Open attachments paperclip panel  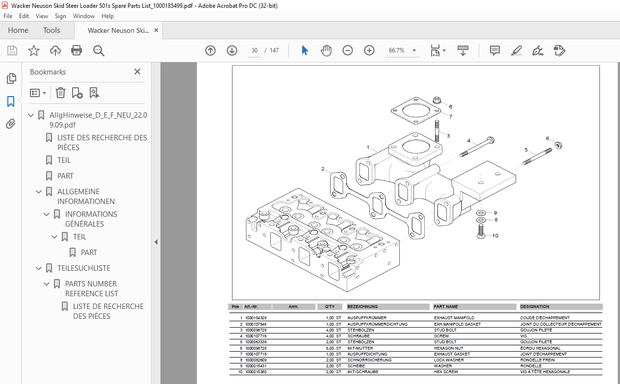pyautogui.click(x=11, y=124)
